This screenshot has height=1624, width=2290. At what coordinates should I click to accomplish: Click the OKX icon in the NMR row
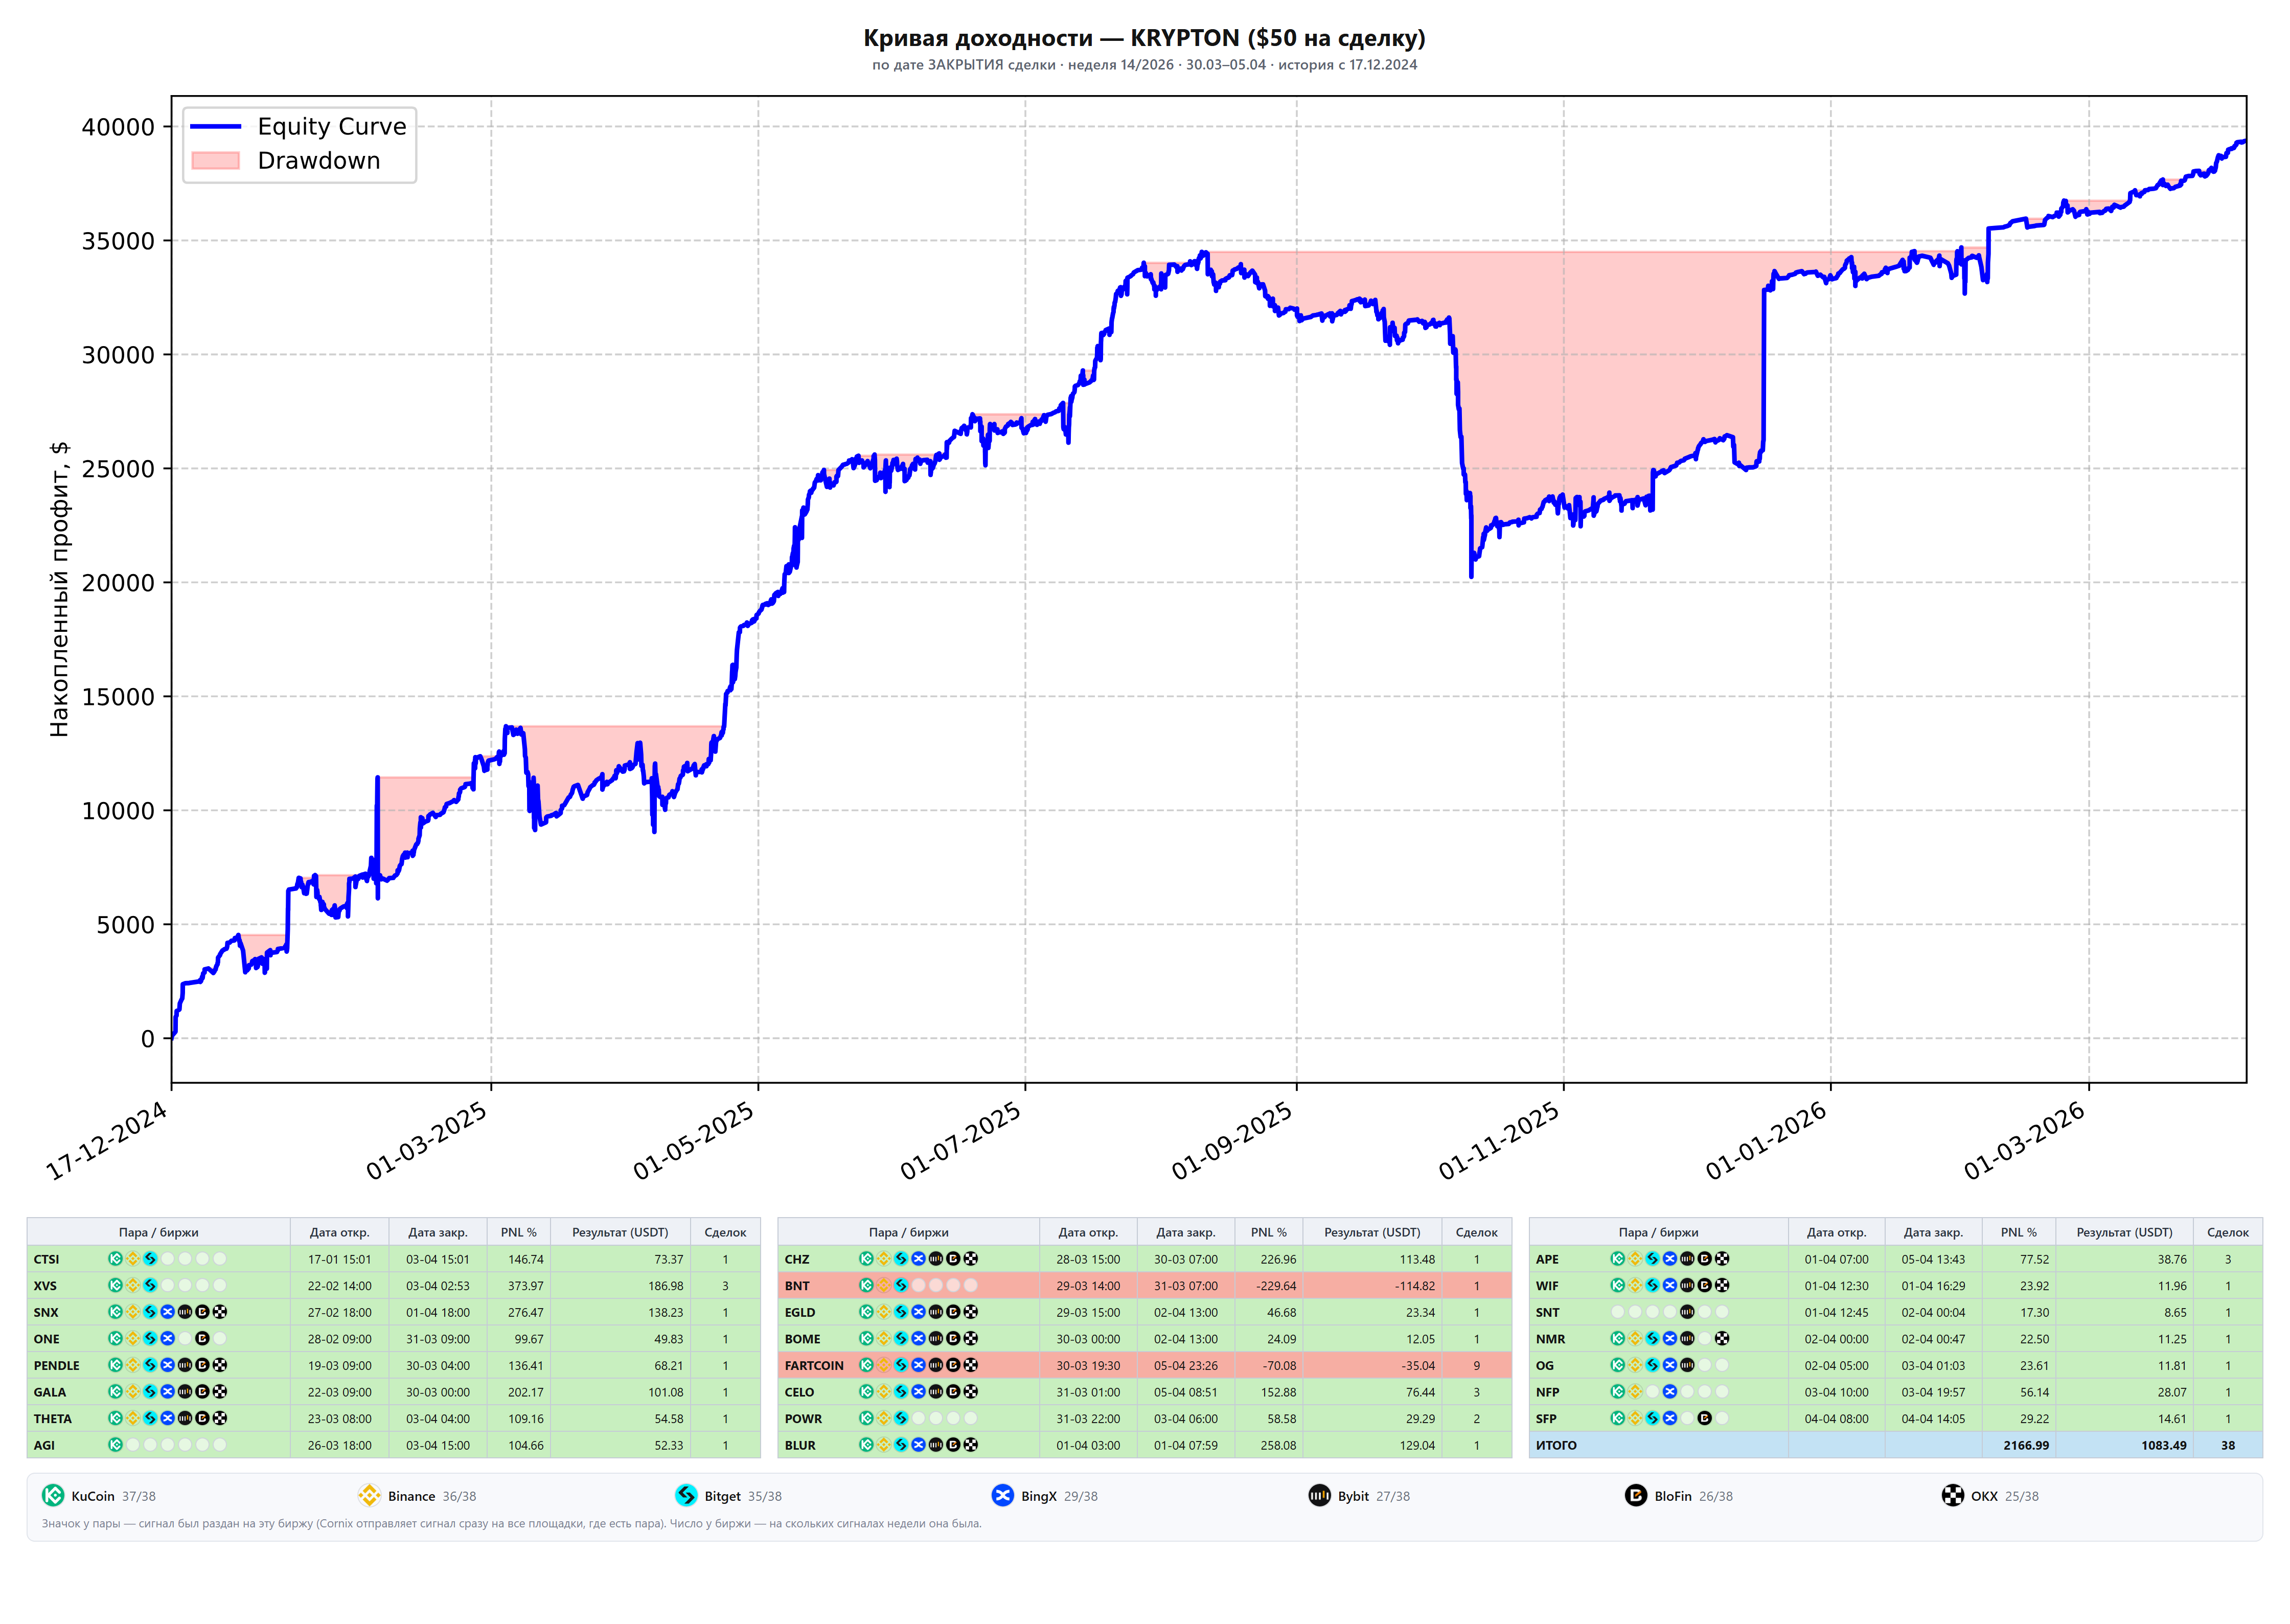1722,1338
